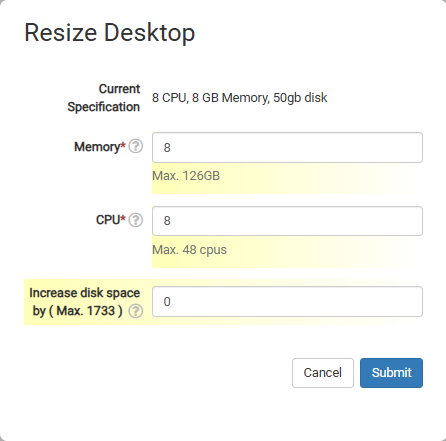Focus the CPU input field
The image size is (446, 441).
(287, 221)
